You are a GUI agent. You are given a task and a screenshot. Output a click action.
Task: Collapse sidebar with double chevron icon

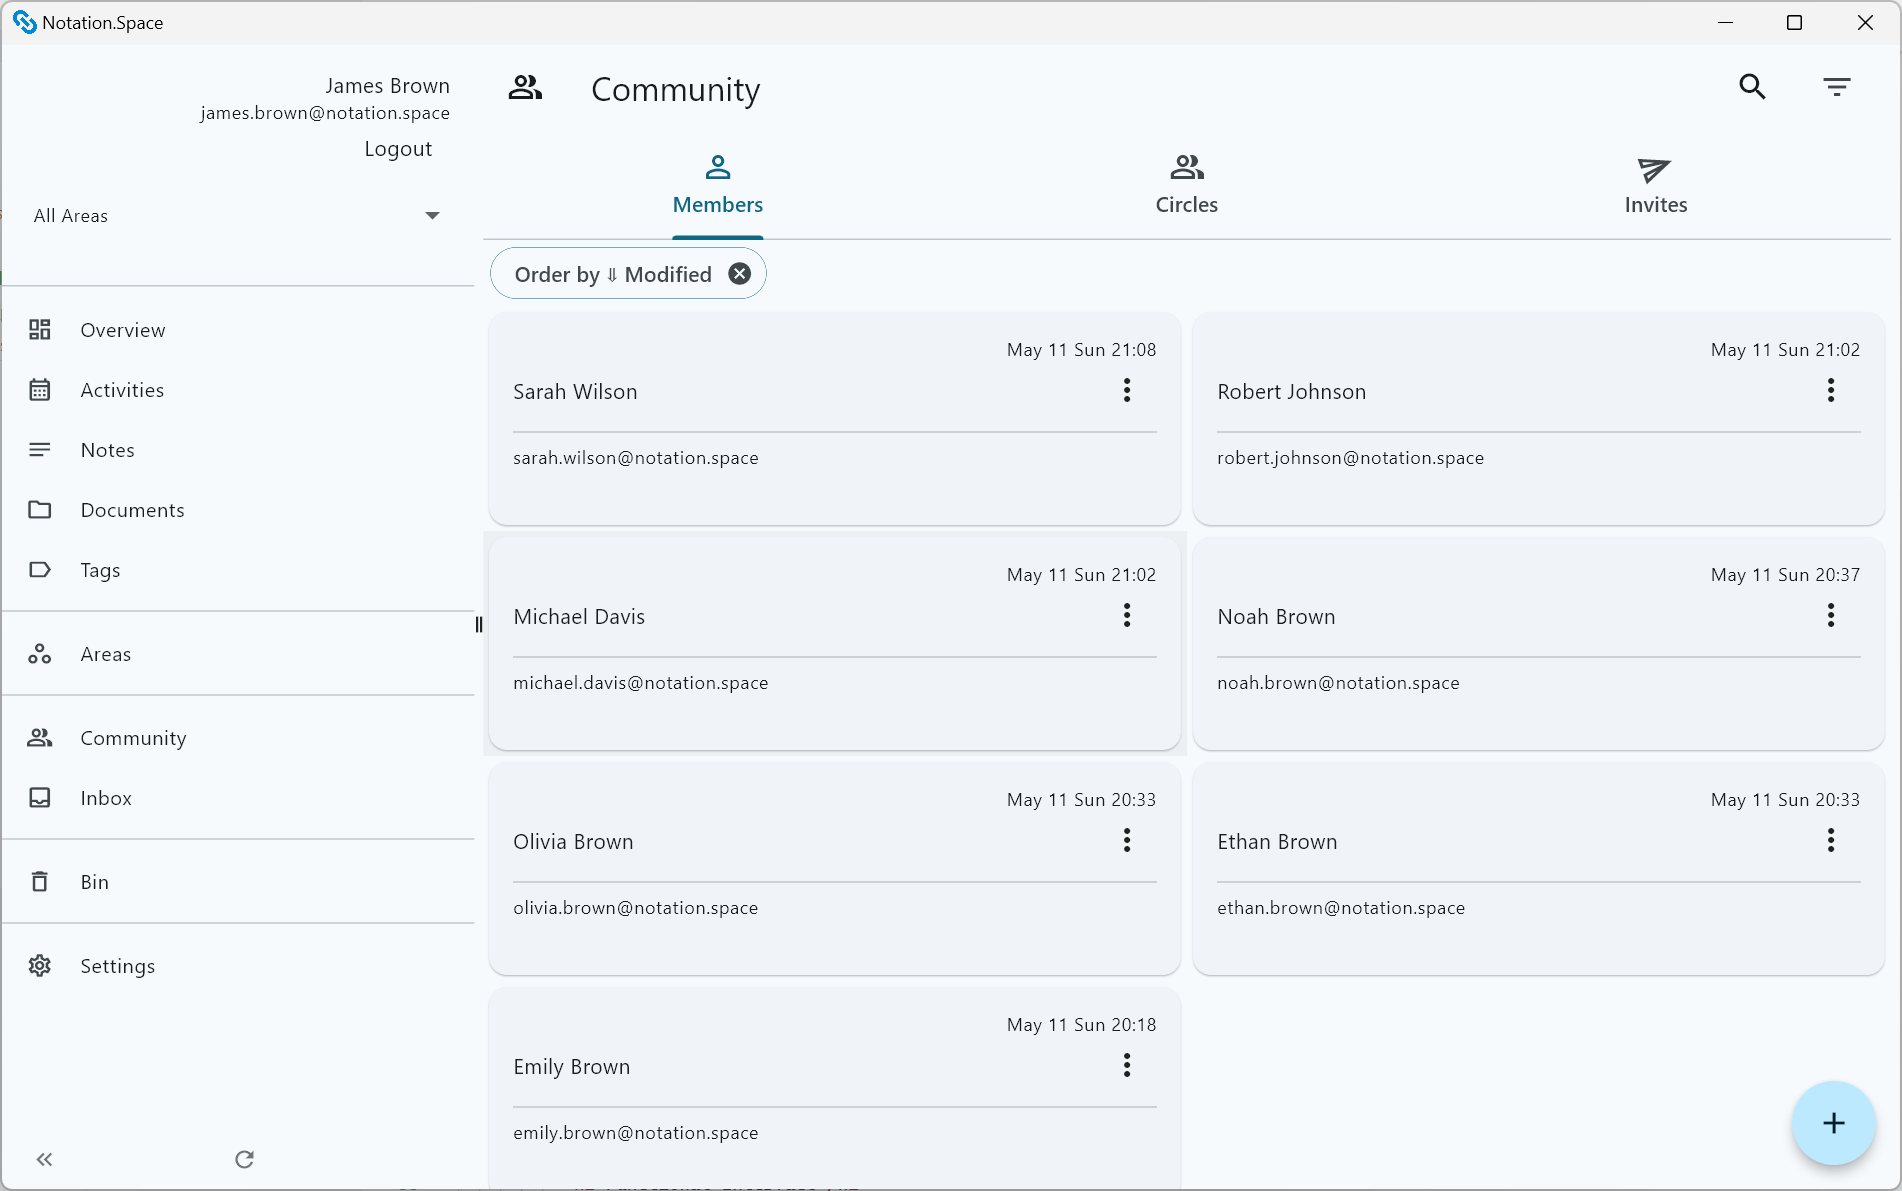click(x=44, y=1159)
